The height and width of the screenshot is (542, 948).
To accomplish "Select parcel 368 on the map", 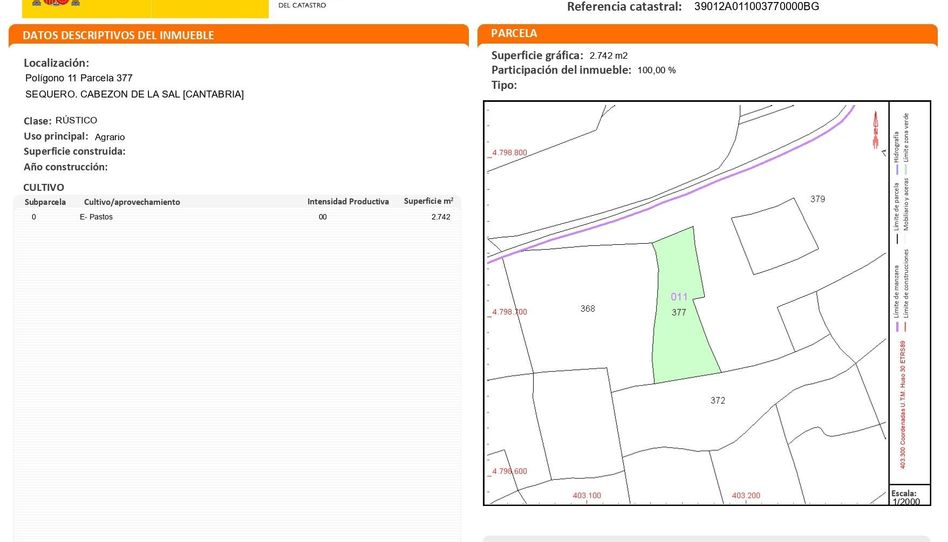I will (587, 309).
